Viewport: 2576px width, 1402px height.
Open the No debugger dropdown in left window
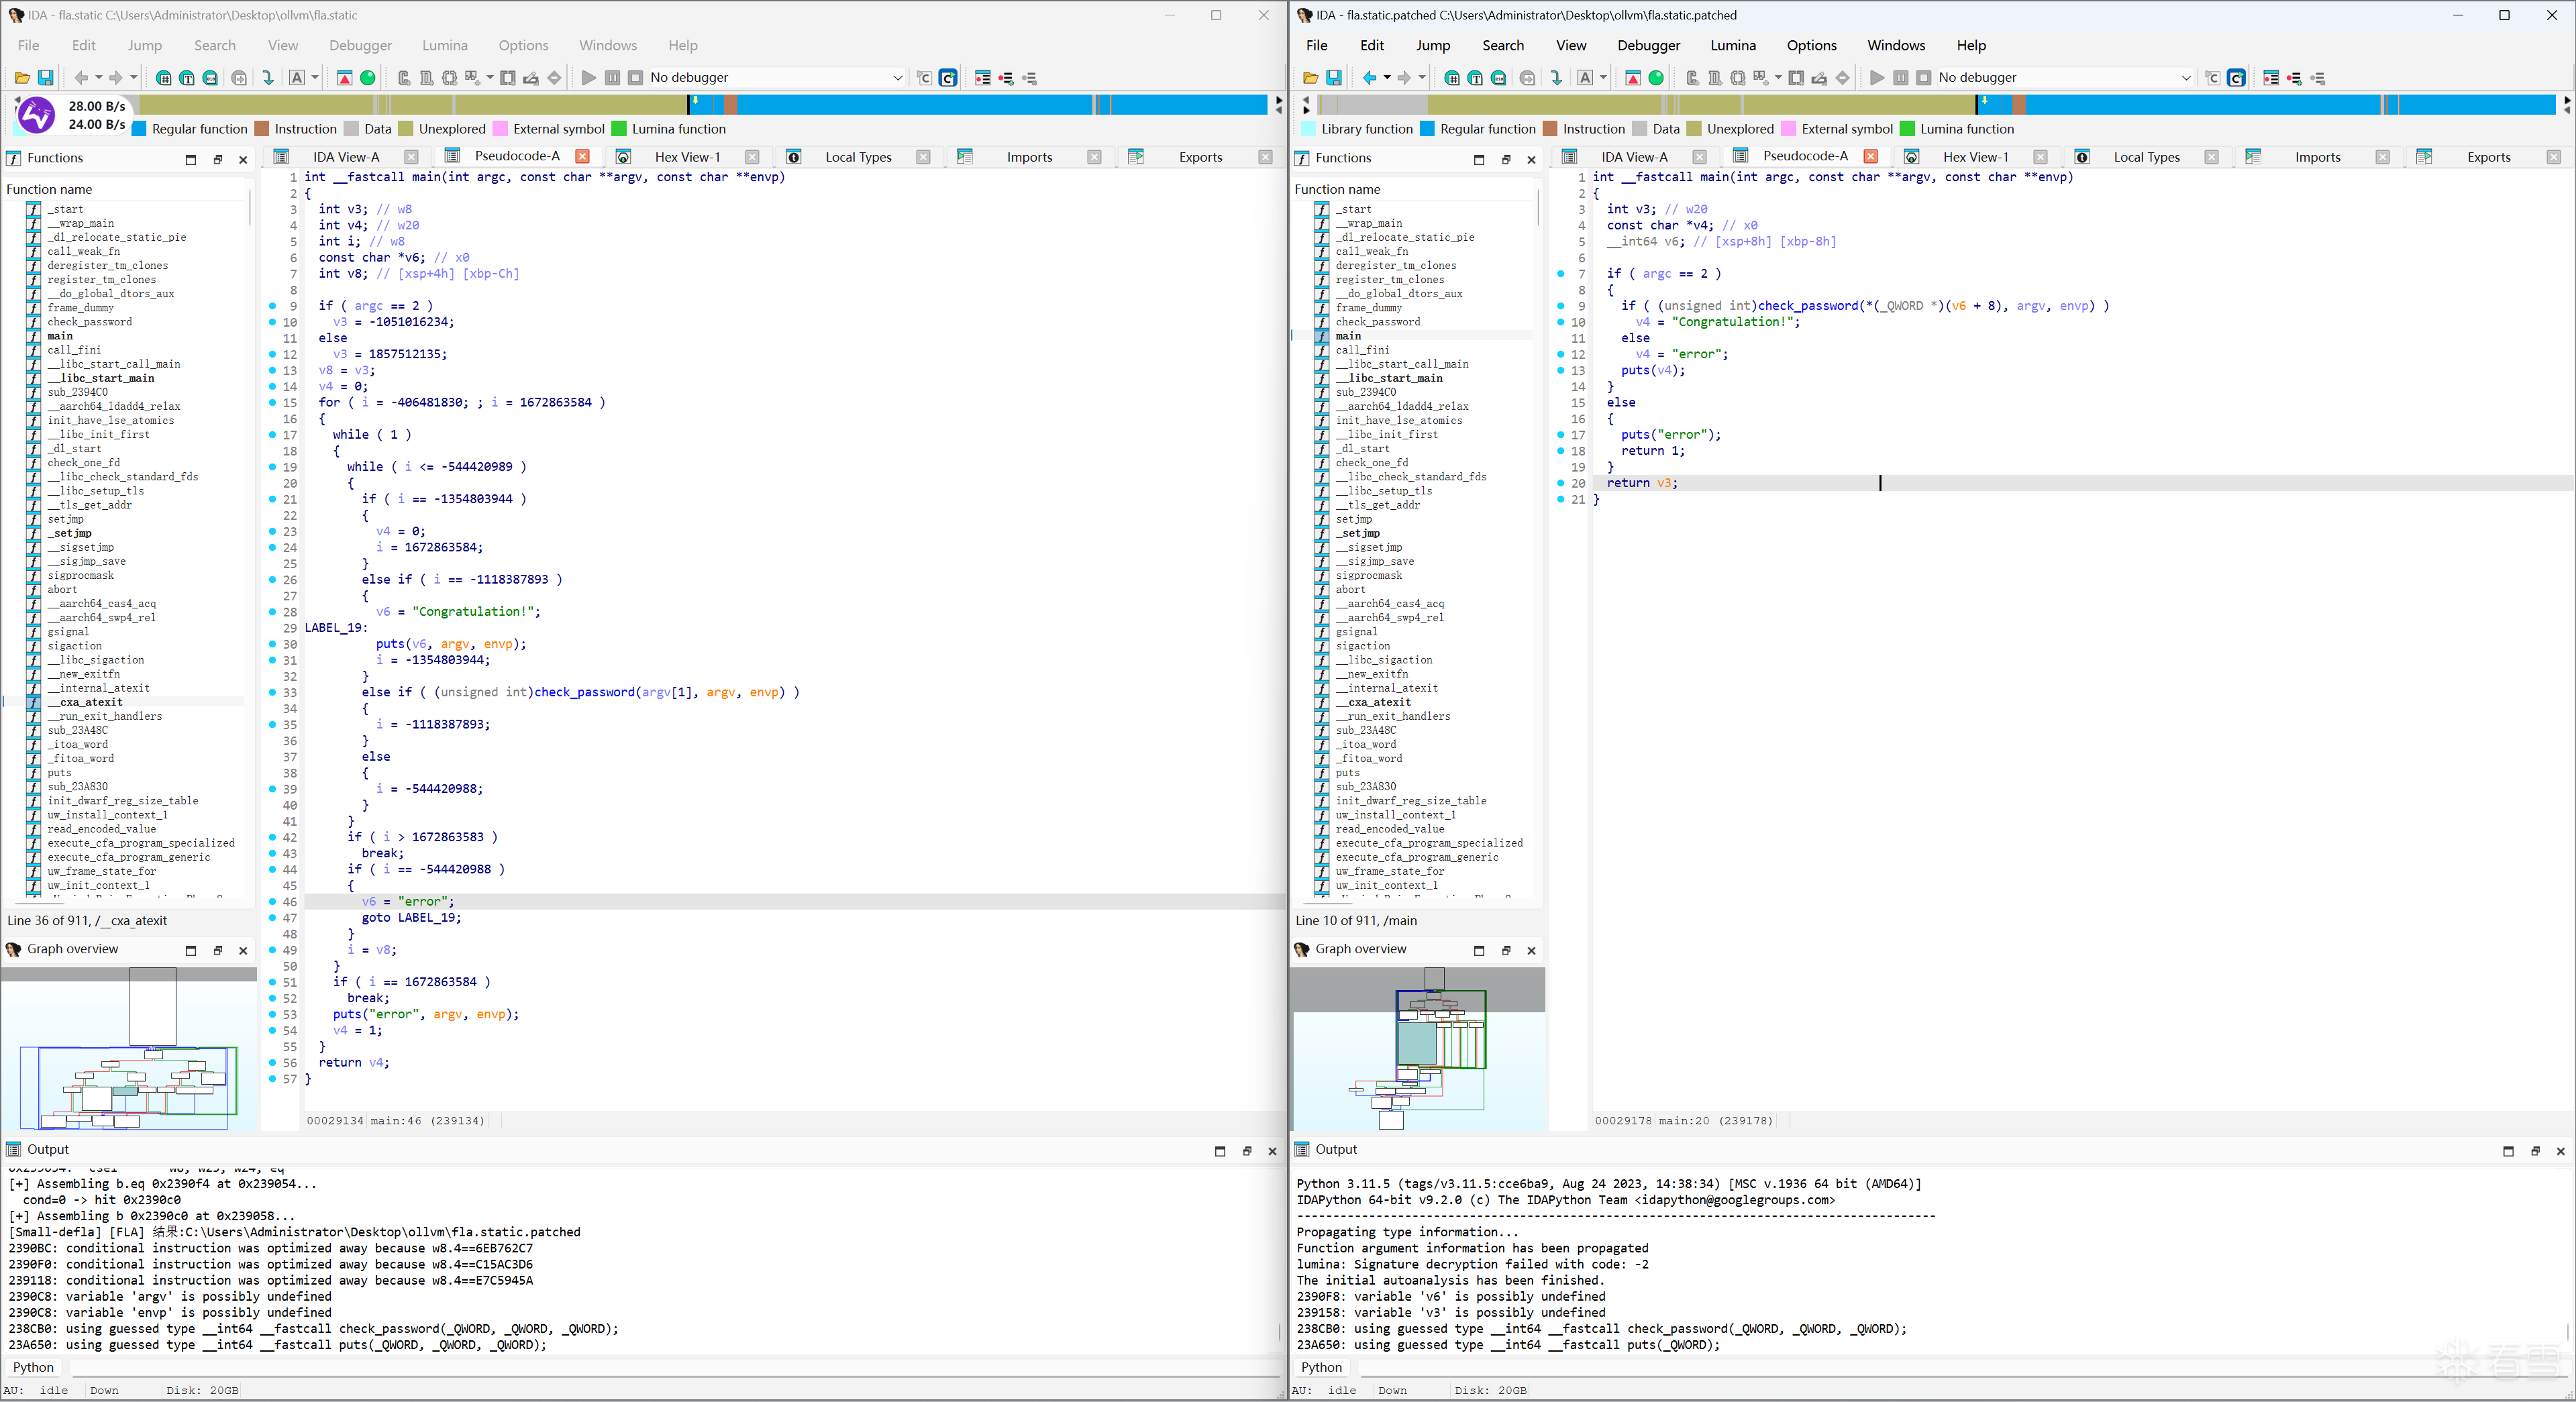pos(897,78)
